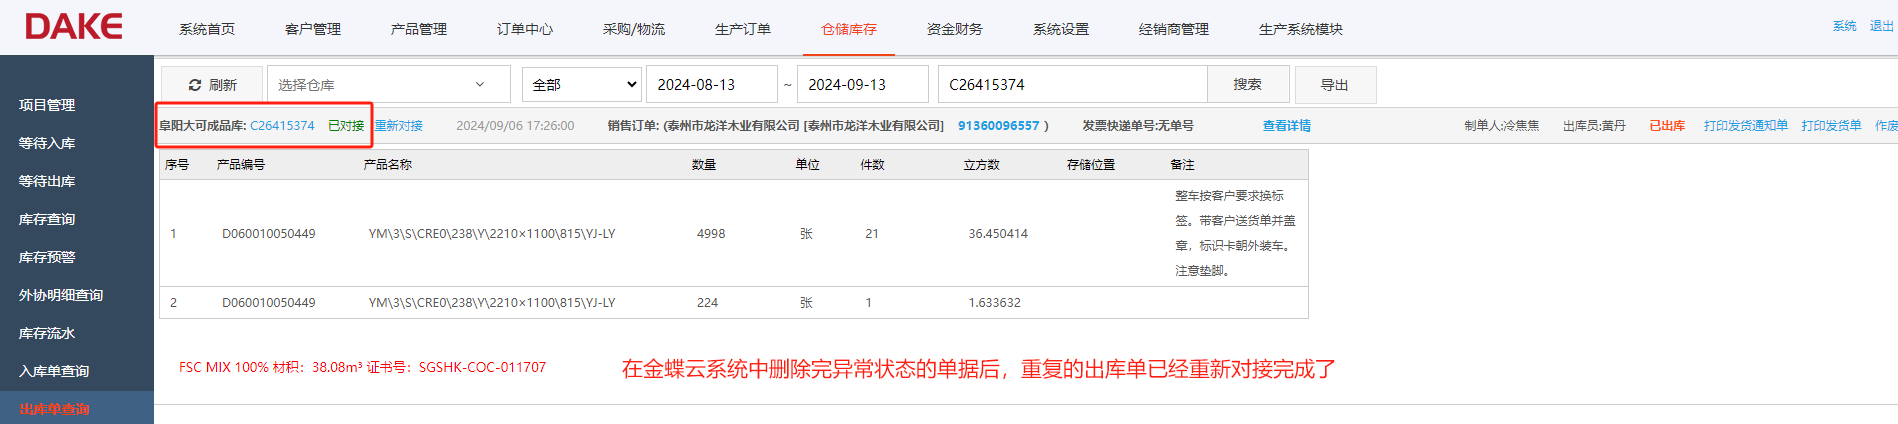Go to 生产系统模块 in the top navigation

click(x=1300, y=29)
